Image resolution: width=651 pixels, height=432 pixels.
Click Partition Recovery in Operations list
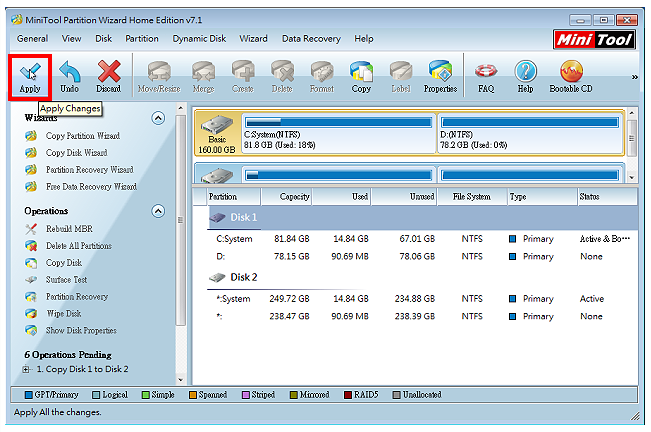pyautogui.click(x=77, y=297)
